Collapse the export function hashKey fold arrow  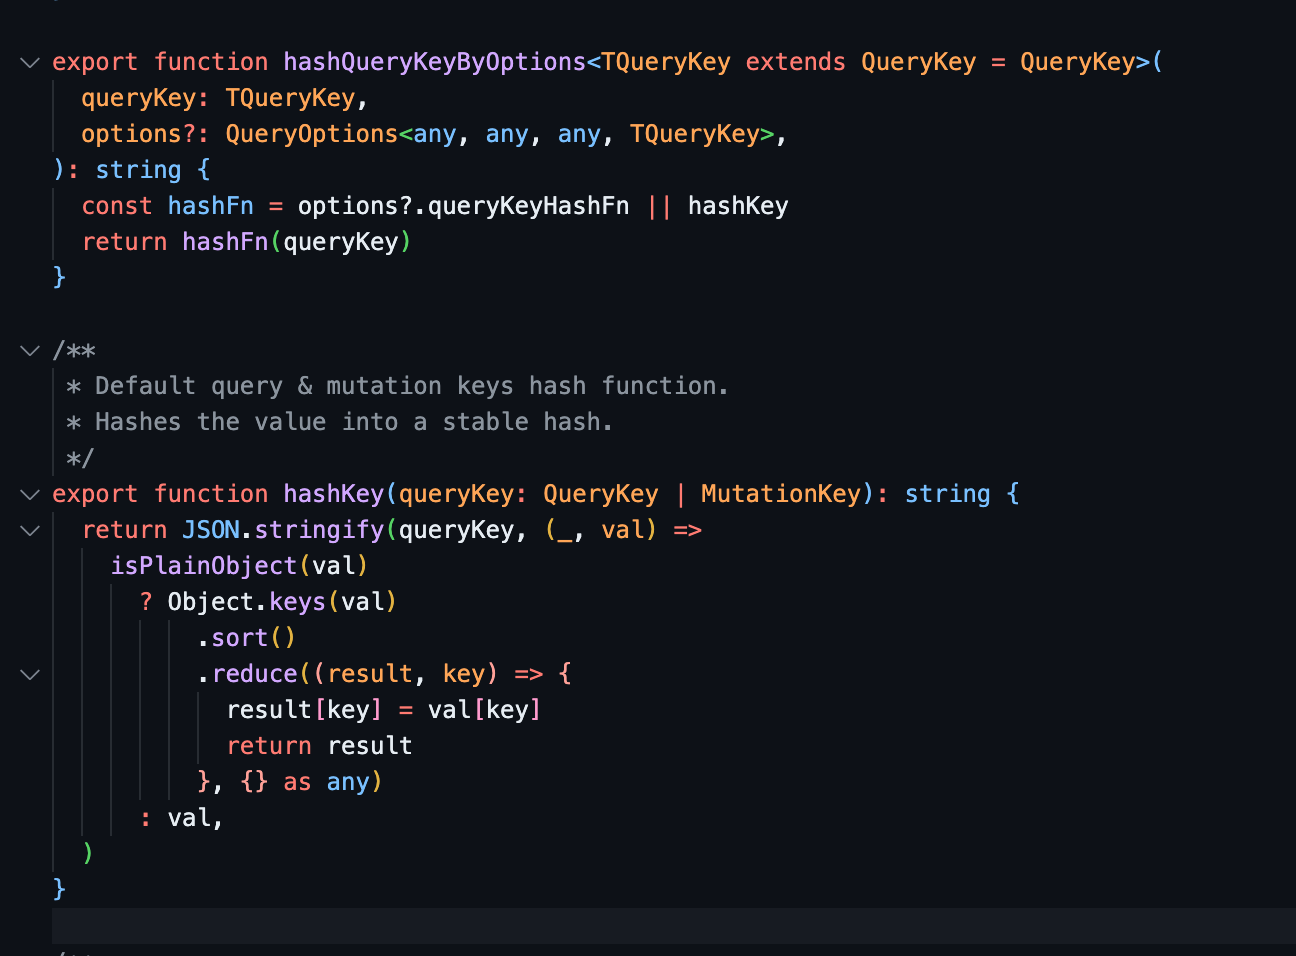[x=30, y=494]
